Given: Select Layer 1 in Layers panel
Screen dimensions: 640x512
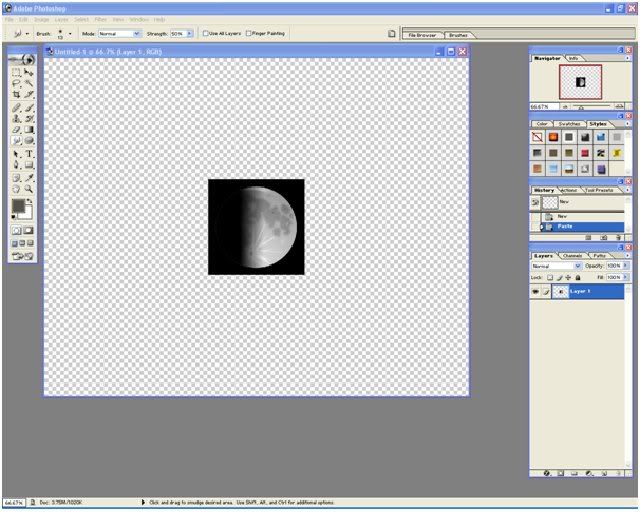Looking at the screenshot, I should (588, 292).
